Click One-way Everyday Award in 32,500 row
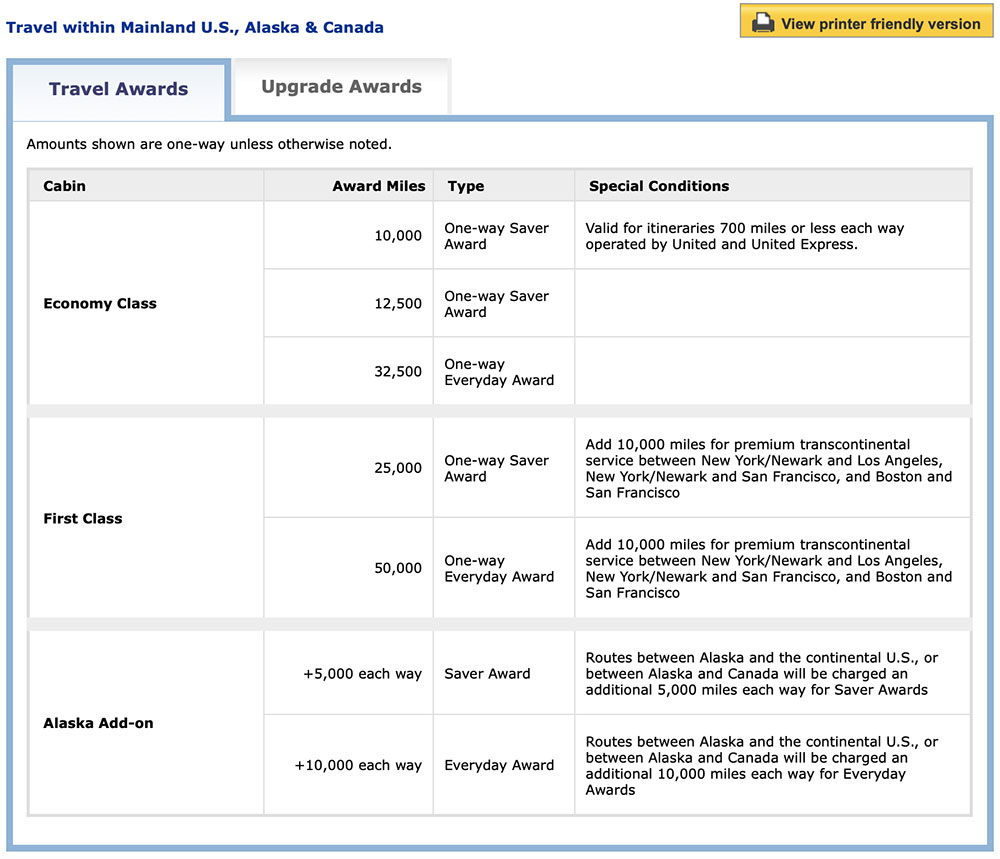 click(x=499, y=372)
